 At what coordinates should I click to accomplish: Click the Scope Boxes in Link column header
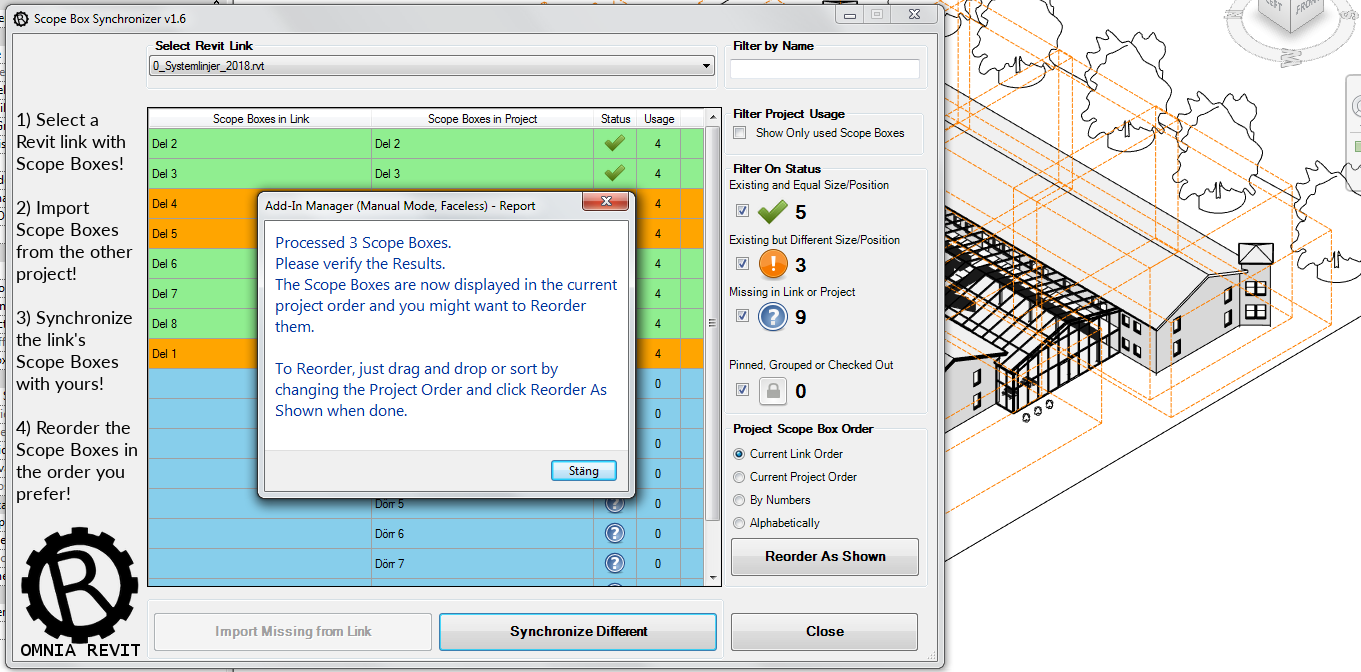point(259,118)
